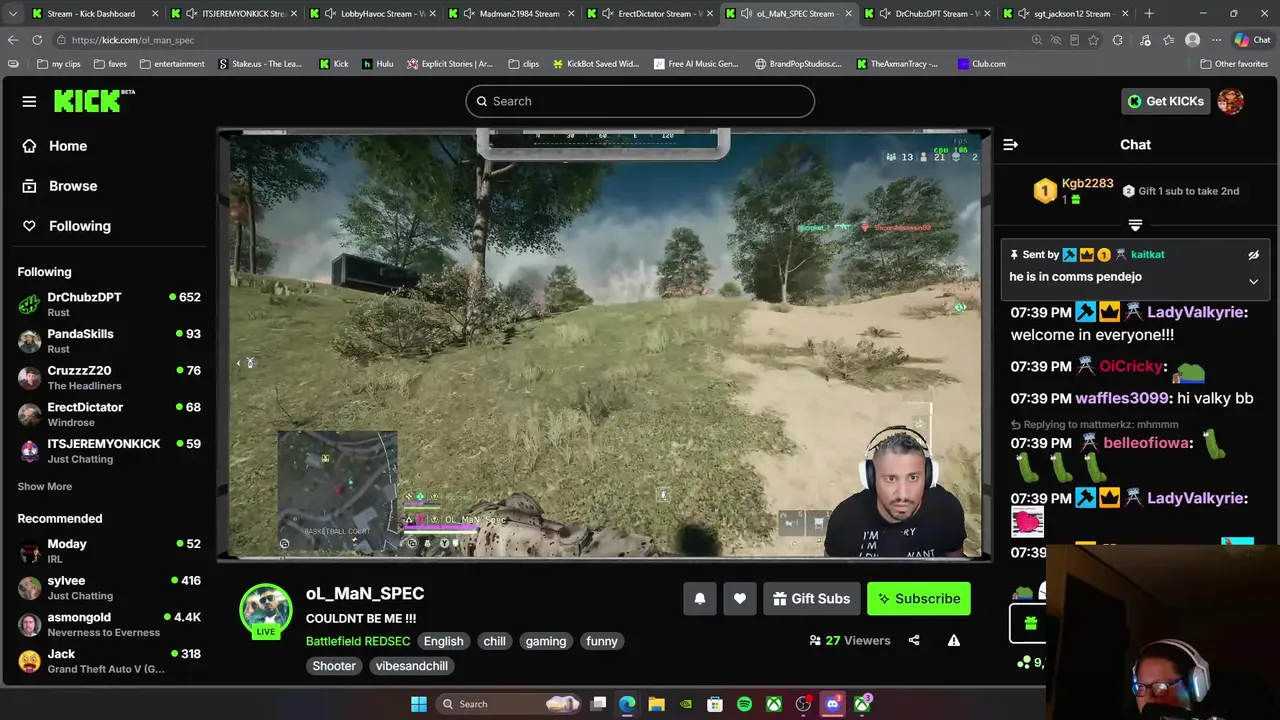Viewport: 1280px width, 720px height.
Task: Open PandaSkills channel in Following list
Action: 108,341
